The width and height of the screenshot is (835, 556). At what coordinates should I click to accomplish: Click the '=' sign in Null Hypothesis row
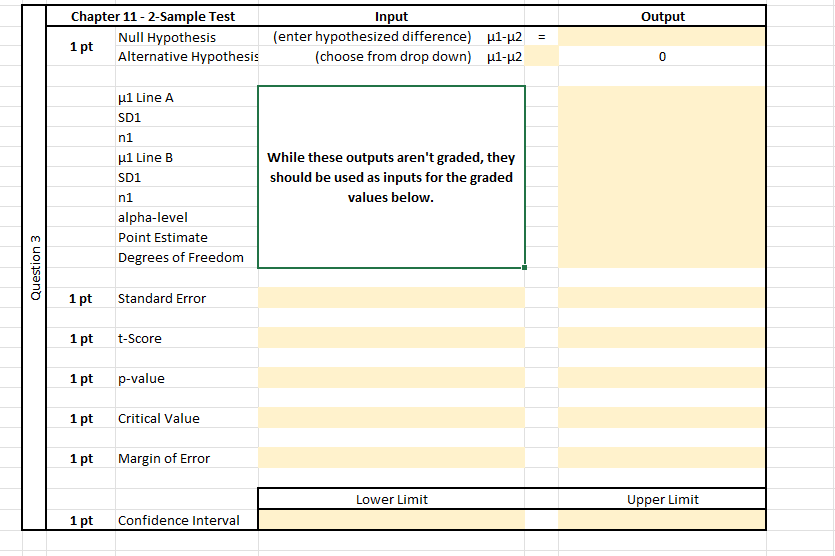point(542,37)
